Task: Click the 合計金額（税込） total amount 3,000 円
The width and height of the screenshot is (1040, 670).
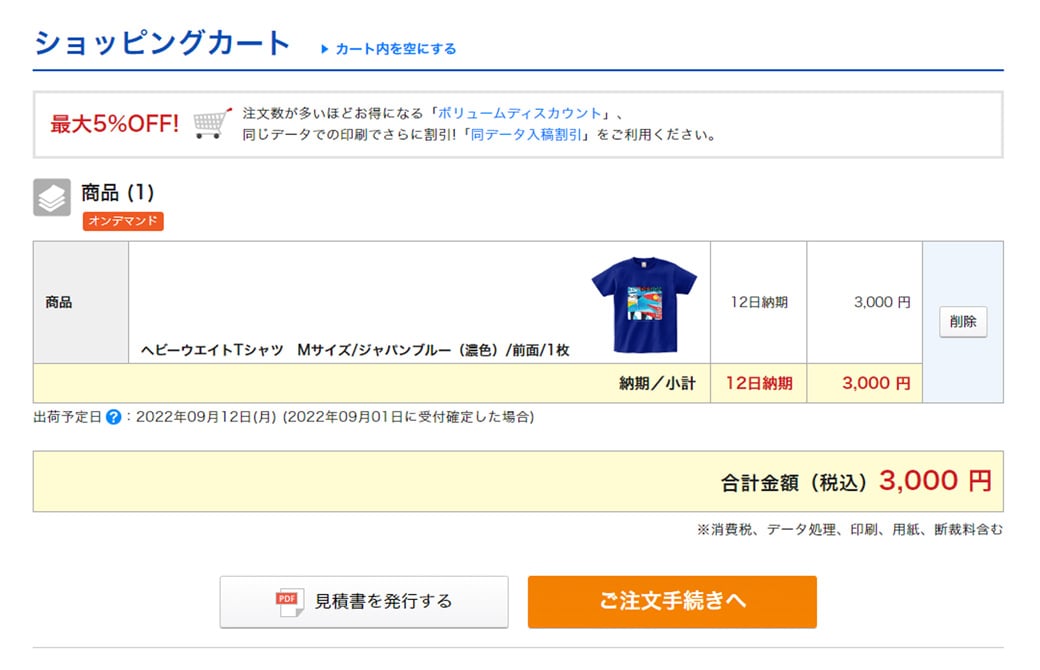Action: (x=935, y=481)
